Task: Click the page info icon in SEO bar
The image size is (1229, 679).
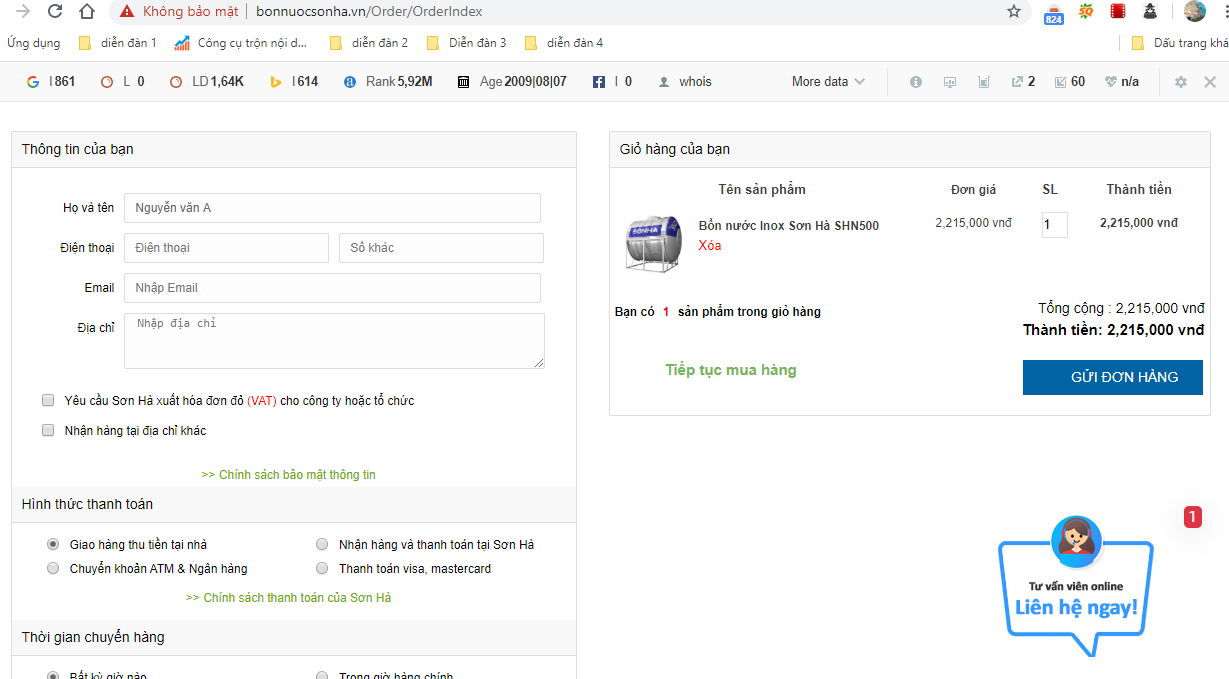Action: tap(916, 82)
